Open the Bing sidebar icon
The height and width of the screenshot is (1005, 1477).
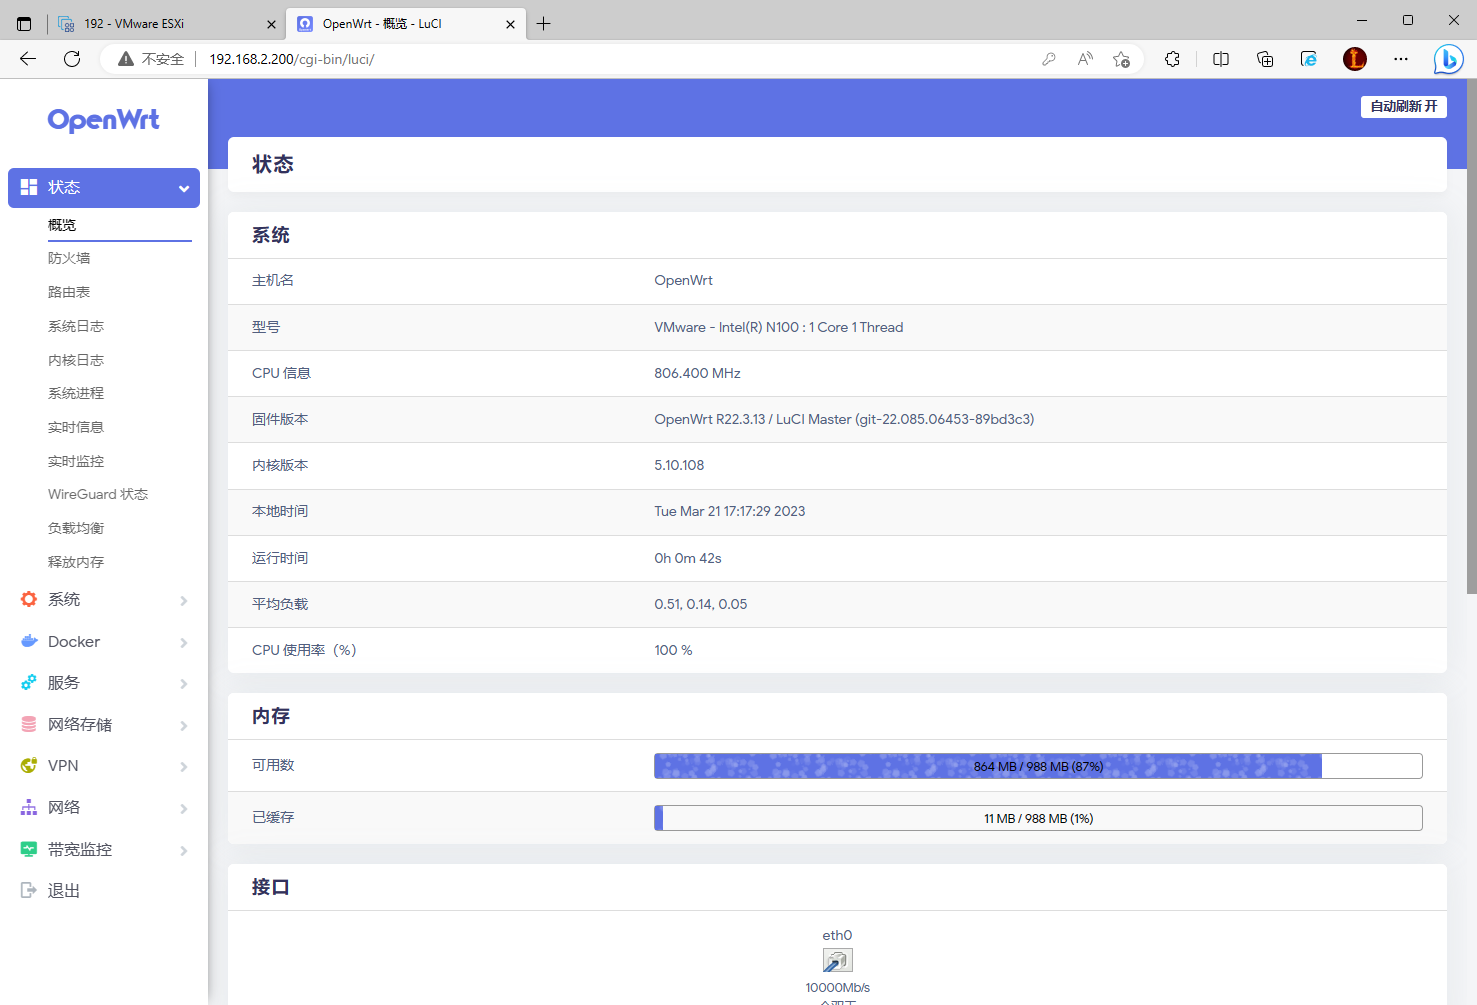[1448, 59]
